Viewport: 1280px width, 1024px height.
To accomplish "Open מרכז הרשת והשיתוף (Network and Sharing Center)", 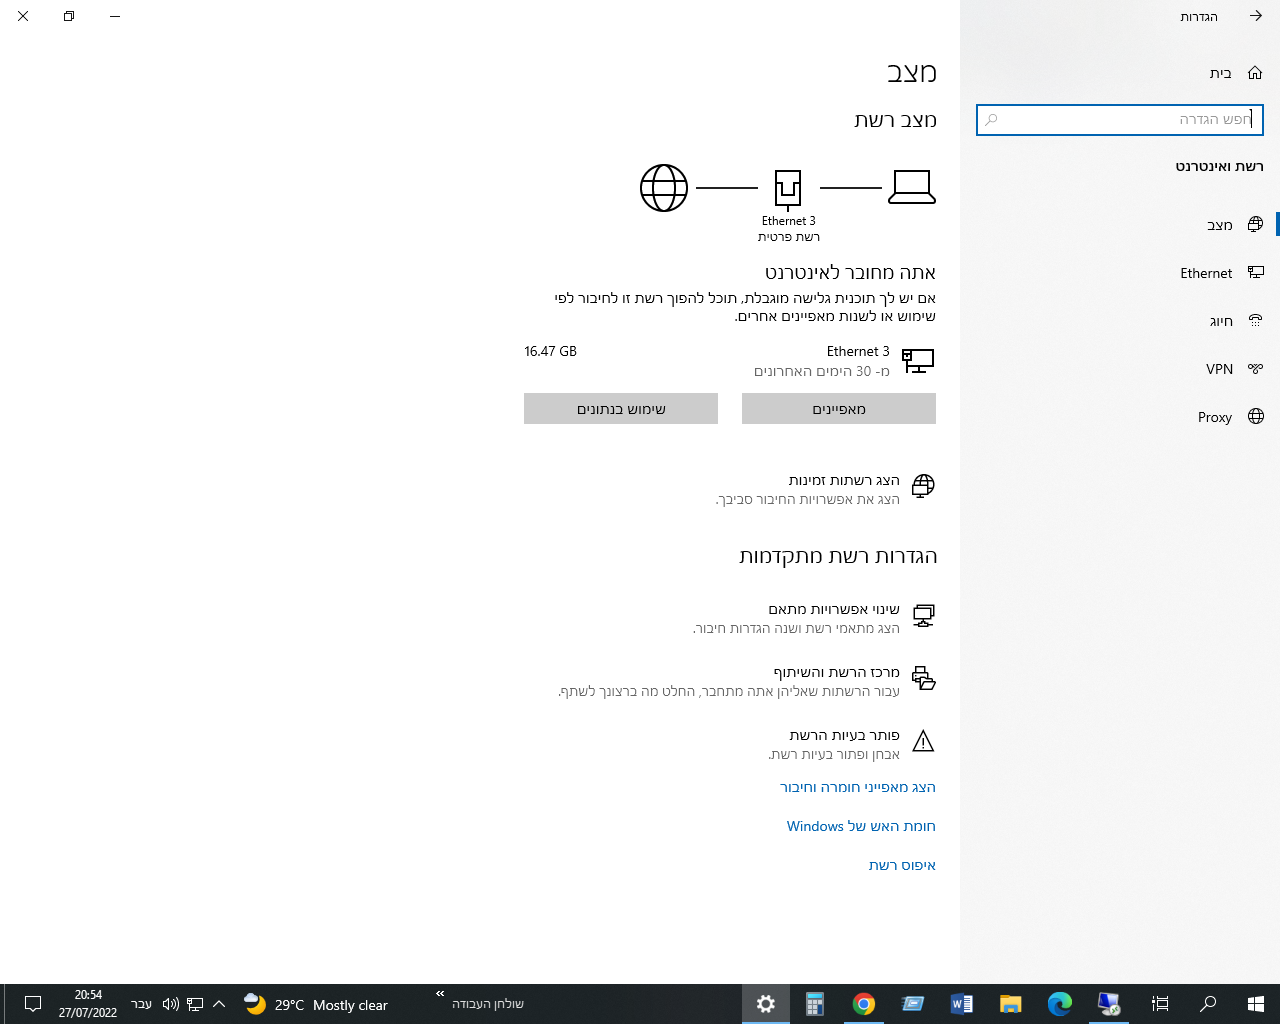I will tap(837, 672).
